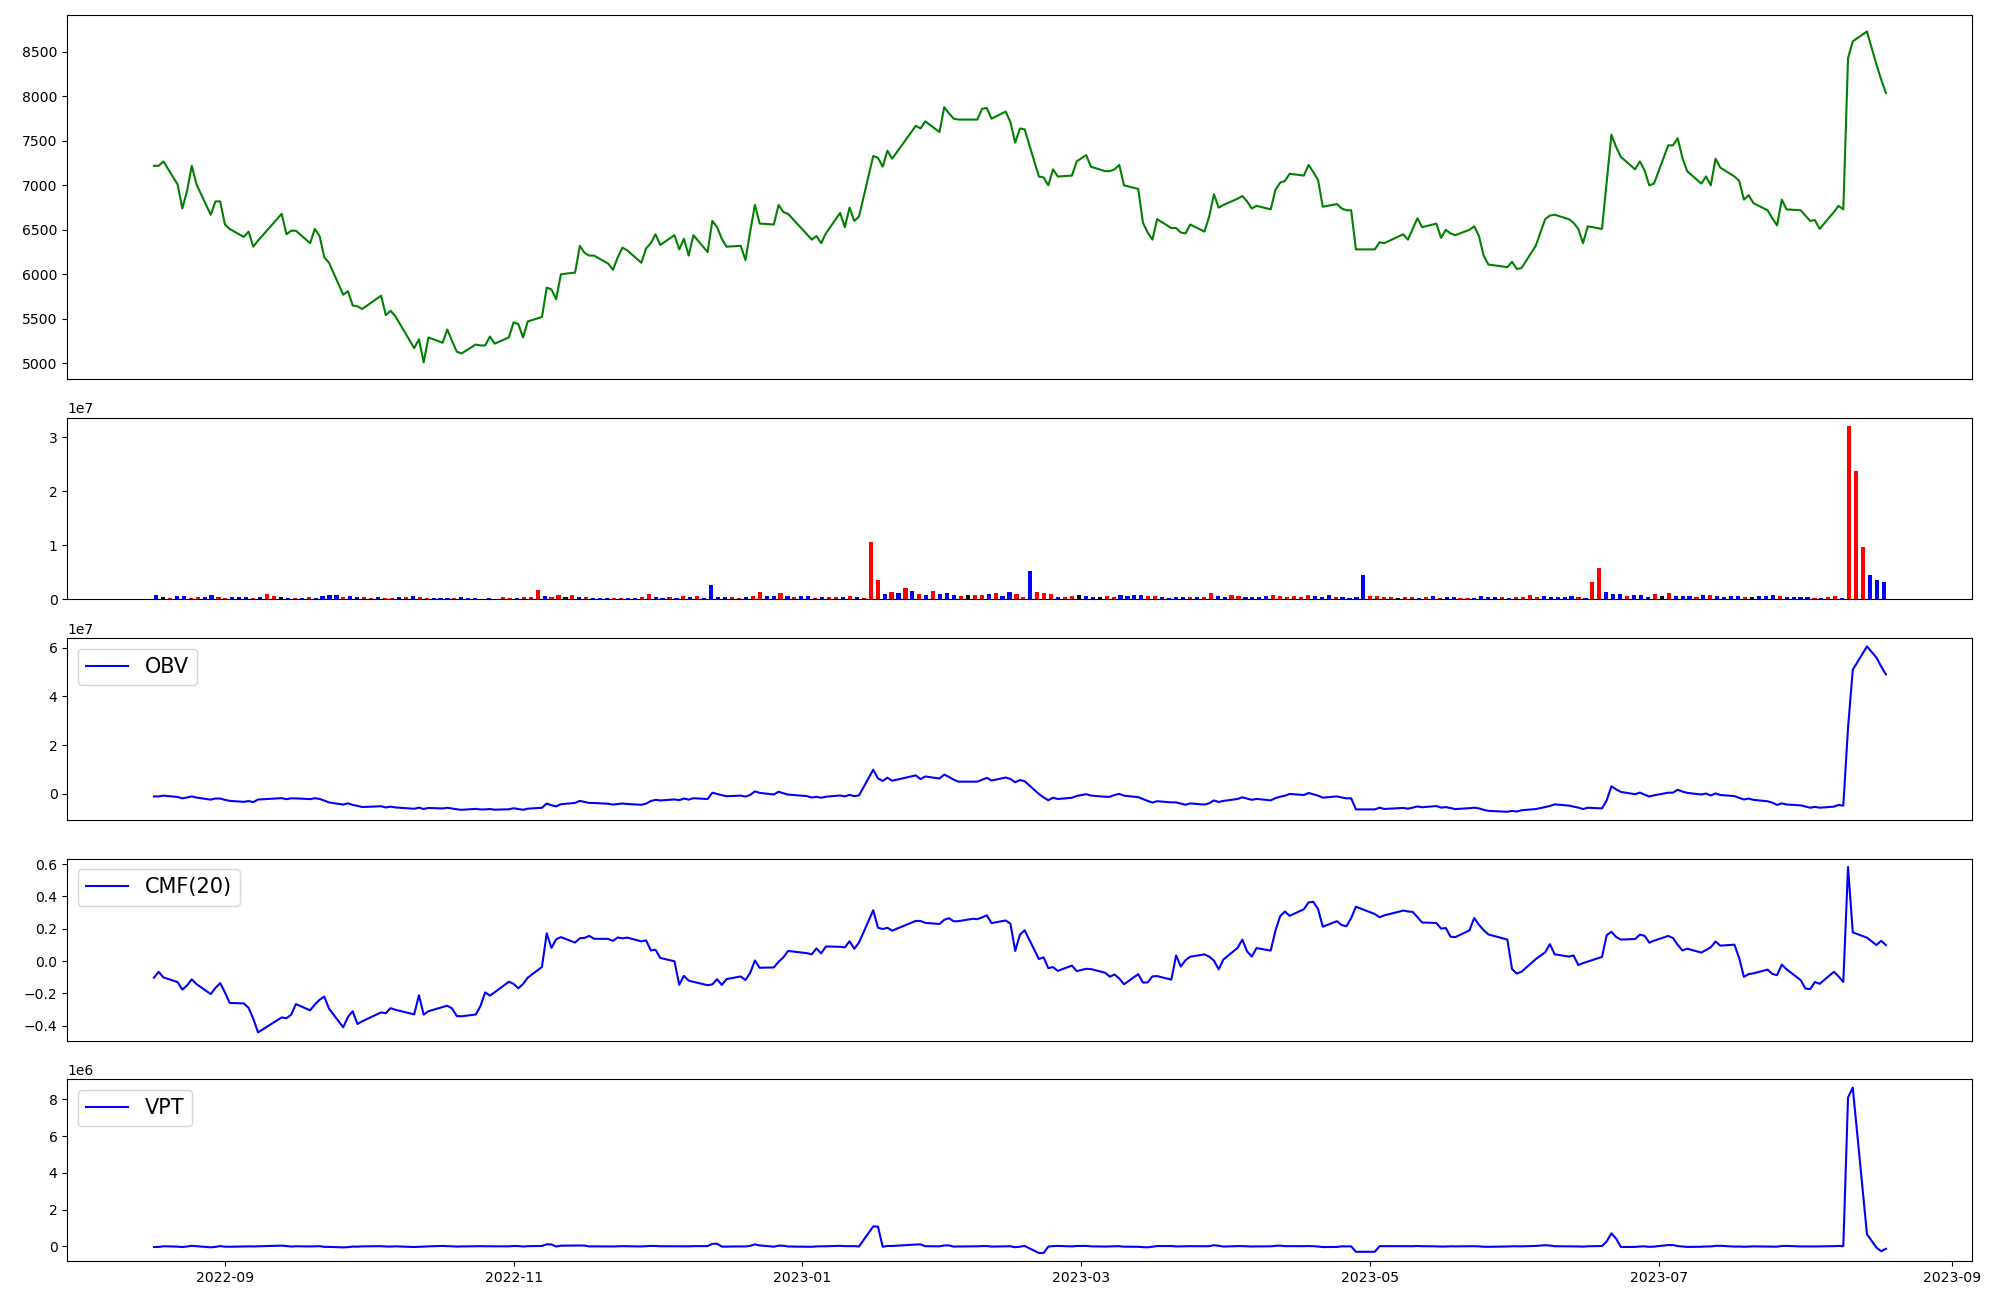Click the blue line sample in OBV legend
Screen dimensions: 2000x1300
tap(108, 666)
